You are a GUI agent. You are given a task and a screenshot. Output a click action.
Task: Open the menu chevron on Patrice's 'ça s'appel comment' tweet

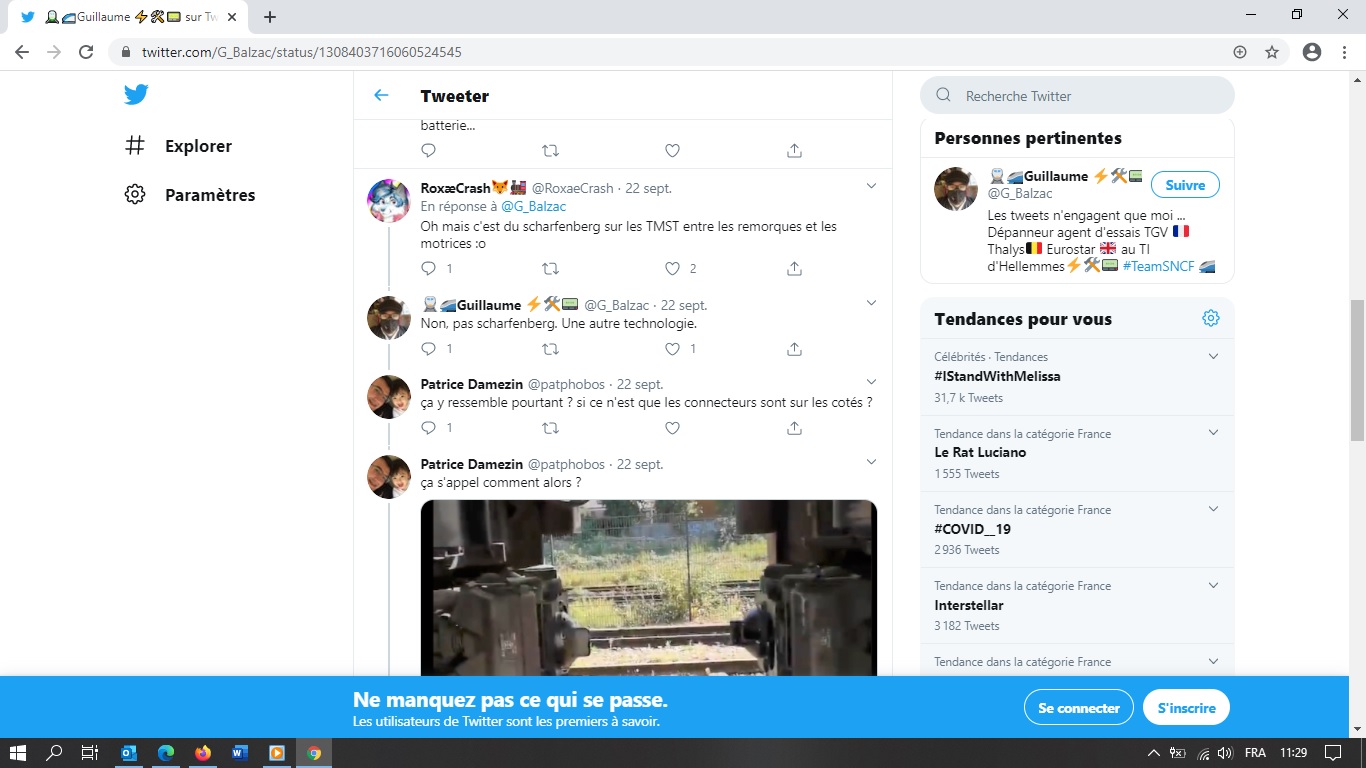click(871, 463)
